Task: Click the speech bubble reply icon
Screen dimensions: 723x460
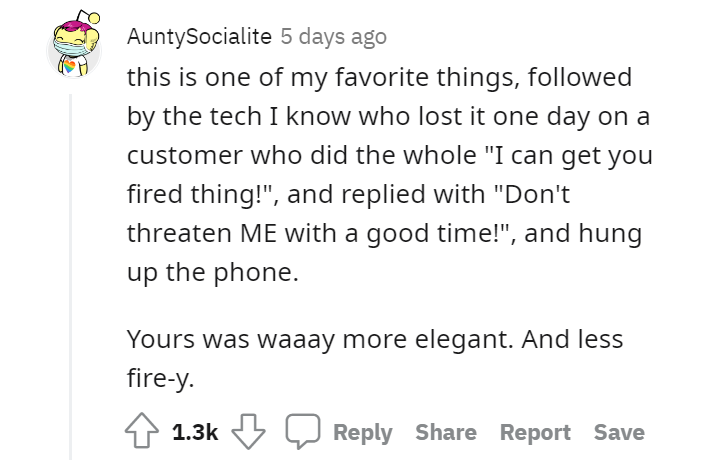Action: [300, 432]
